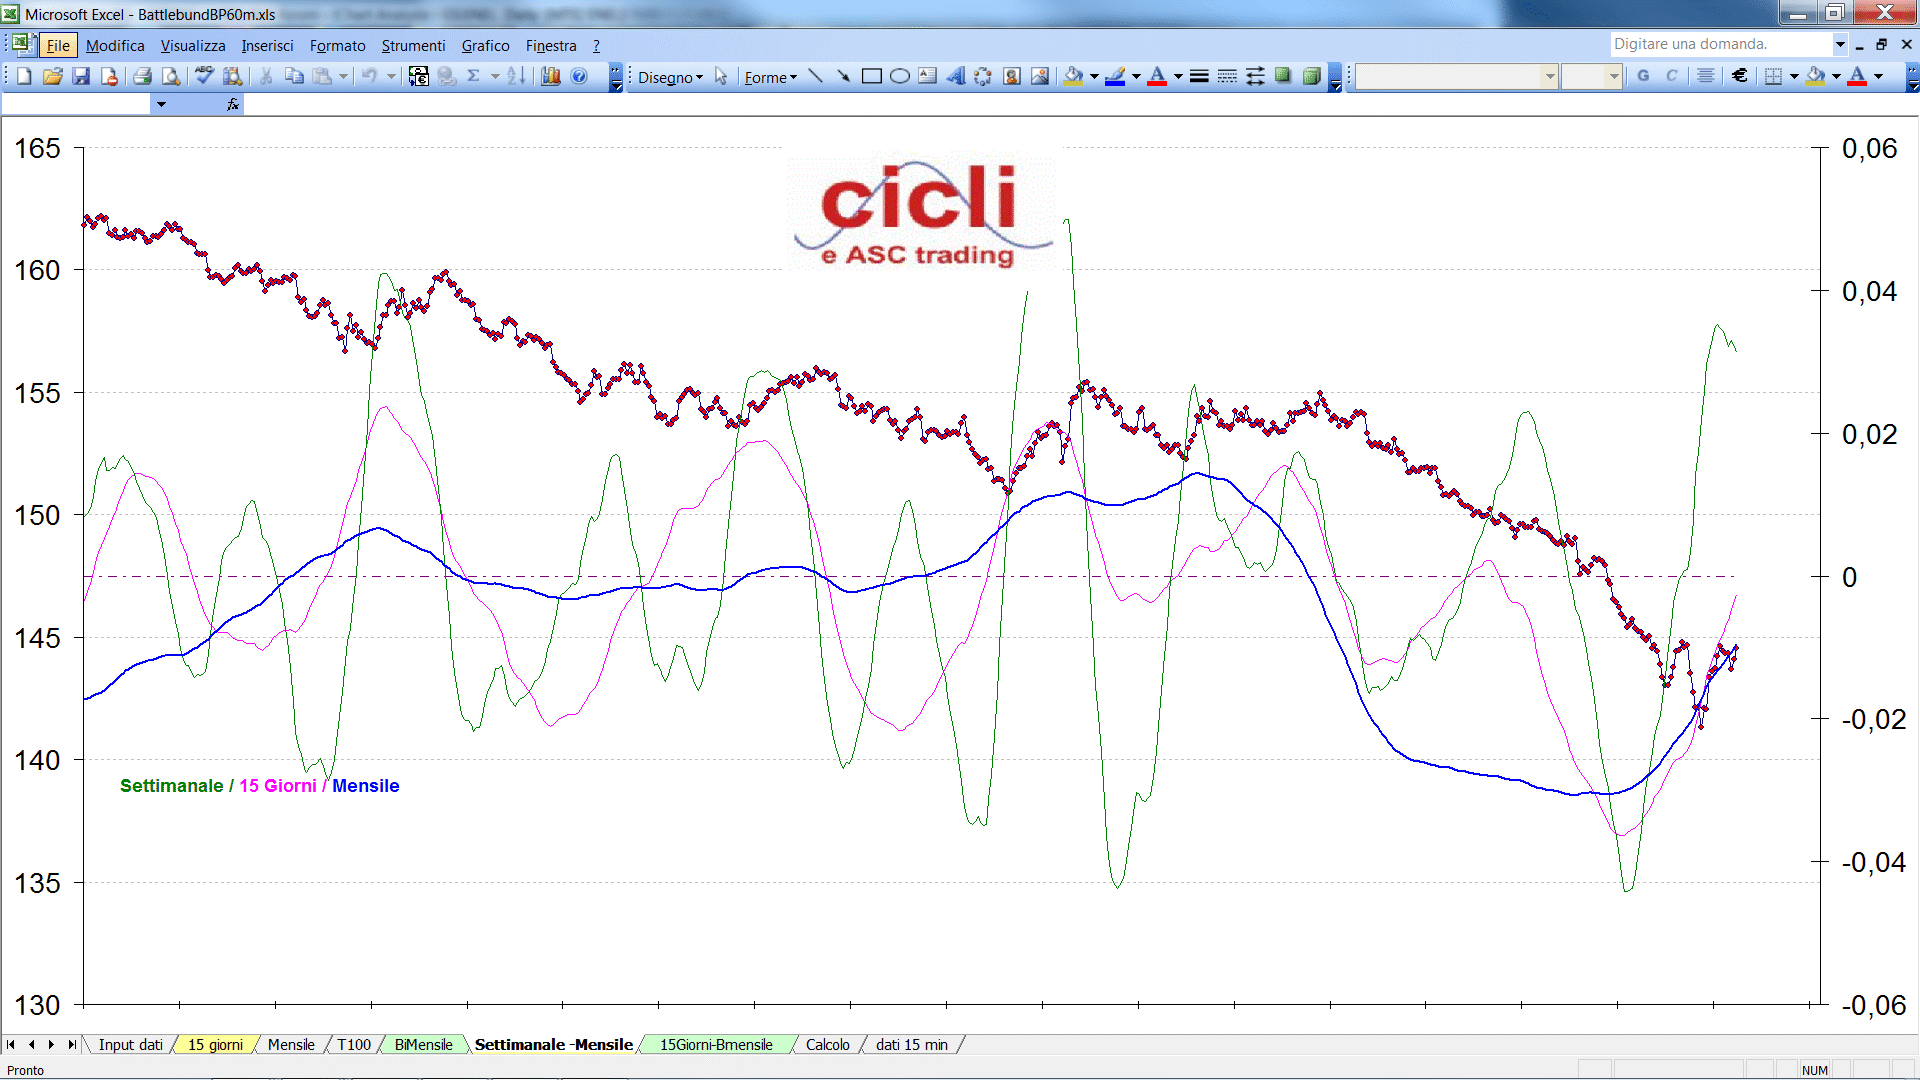Click the AutoSum sigma icon
The width and height of the screenshot is (1920, 1080).
point(474,76)
